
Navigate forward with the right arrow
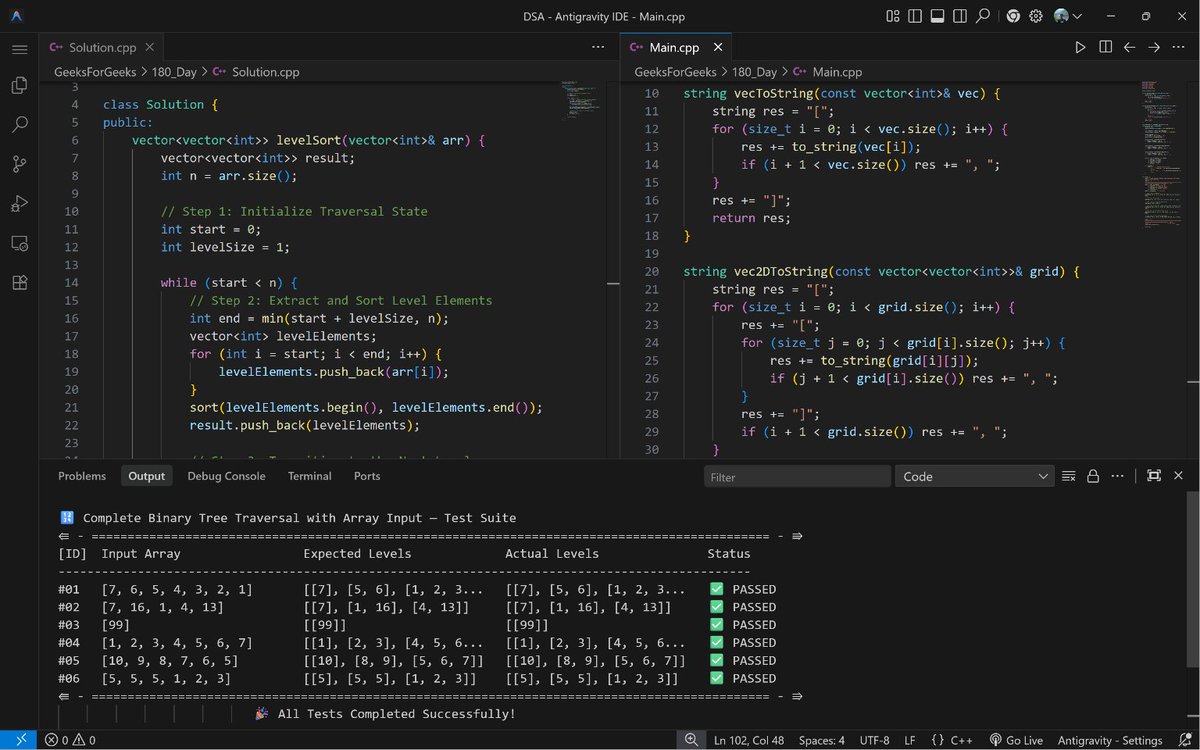(1153, 47)
